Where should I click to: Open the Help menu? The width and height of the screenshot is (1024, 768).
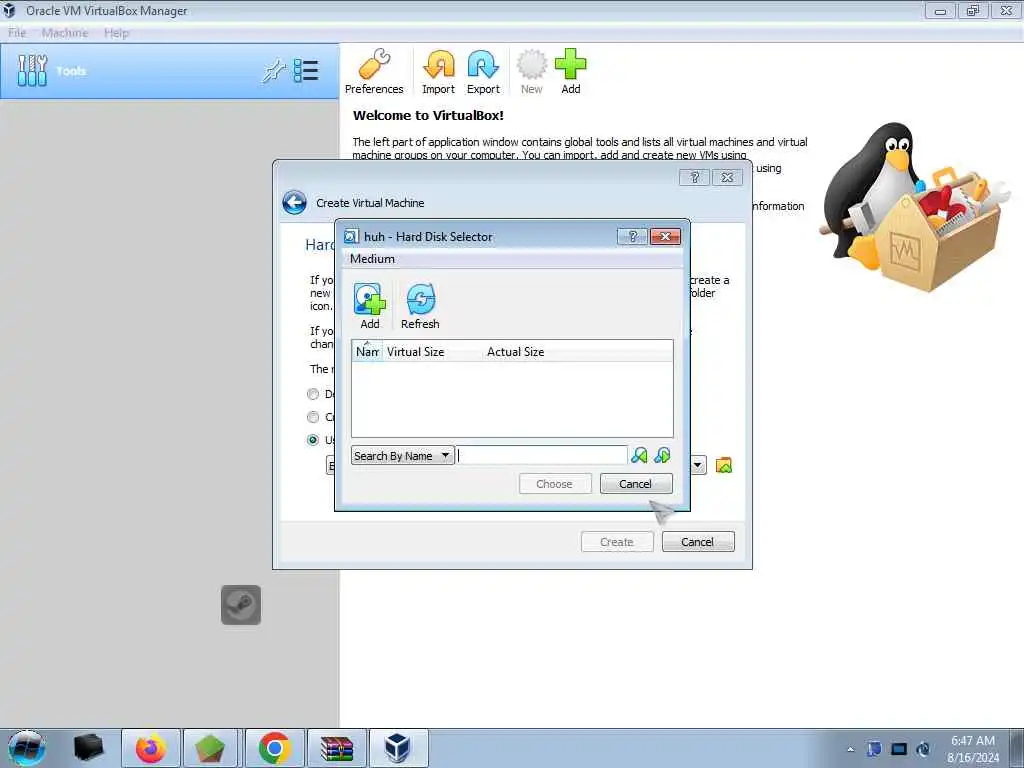click(x=116, y=33)
